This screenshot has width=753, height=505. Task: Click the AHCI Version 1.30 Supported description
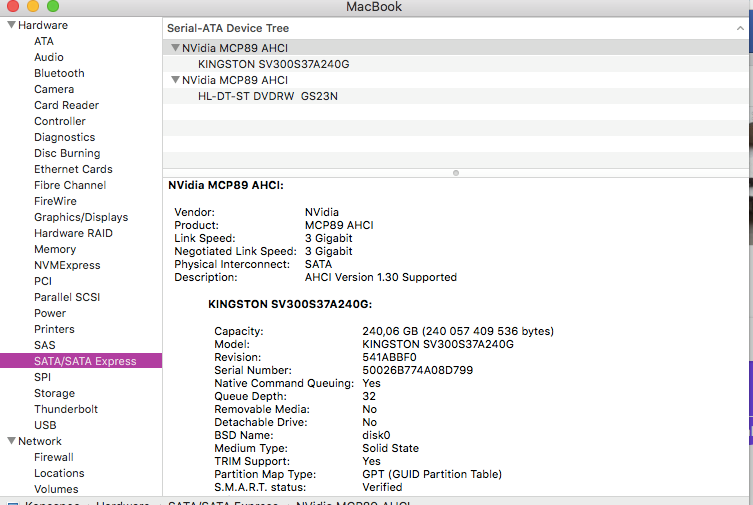pos(380,277)
